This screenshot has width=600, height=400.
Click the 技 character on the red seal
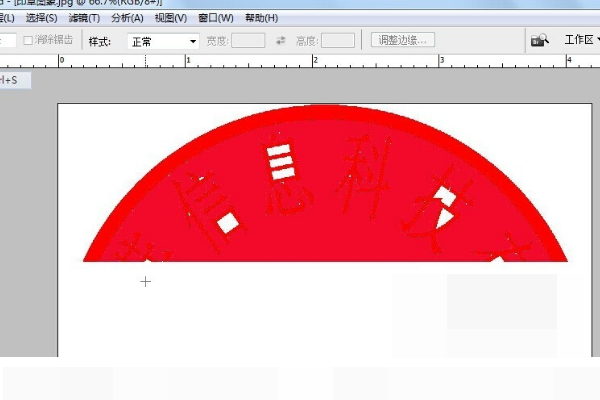438,209
